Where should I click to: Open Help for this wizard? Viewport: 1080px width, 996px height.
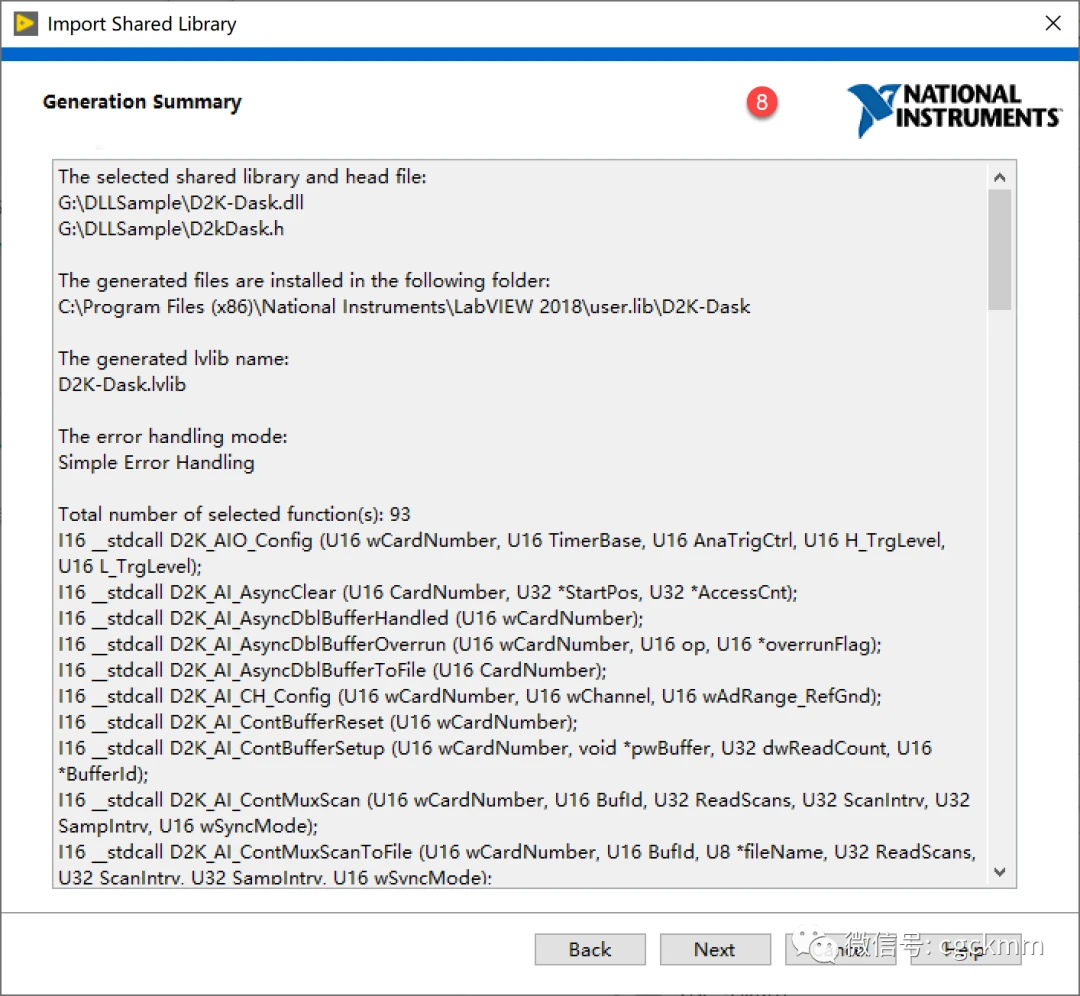click(x=964, y=949)
